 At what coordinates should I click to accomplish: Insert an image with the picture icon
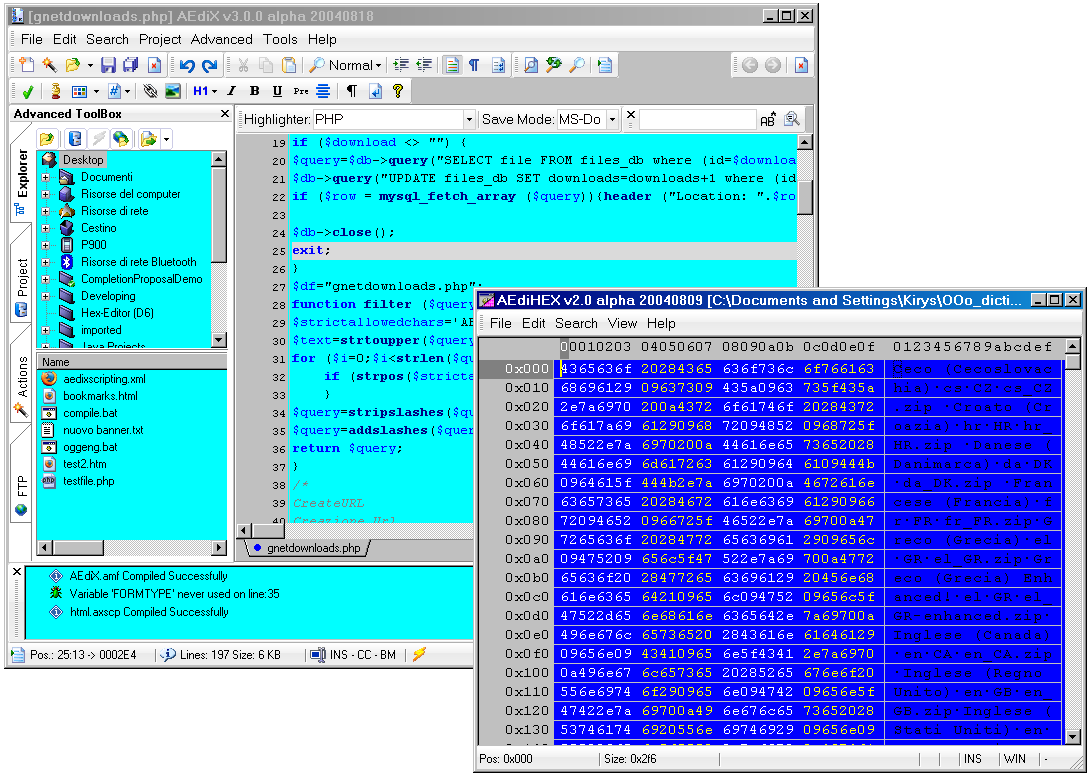pos(173,91)
